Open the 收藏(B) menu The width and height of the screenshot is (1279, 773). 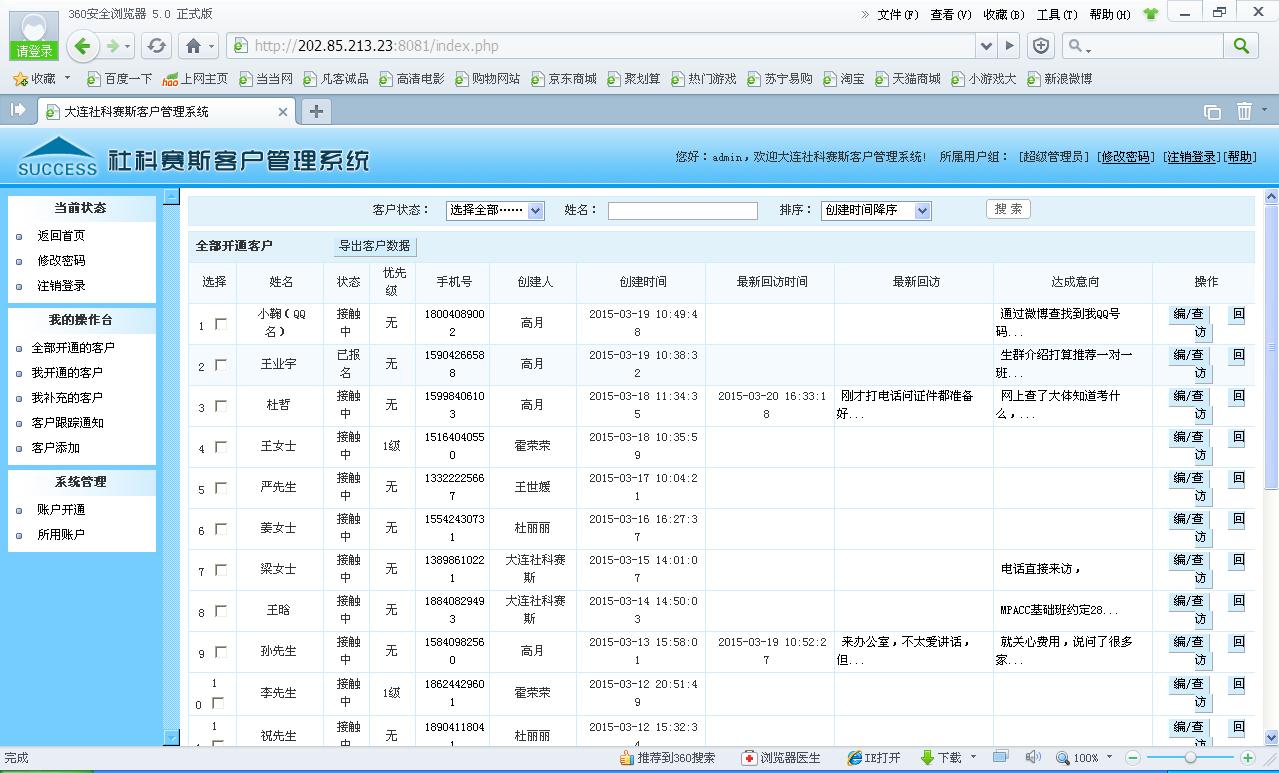(x=1004, y=14)
